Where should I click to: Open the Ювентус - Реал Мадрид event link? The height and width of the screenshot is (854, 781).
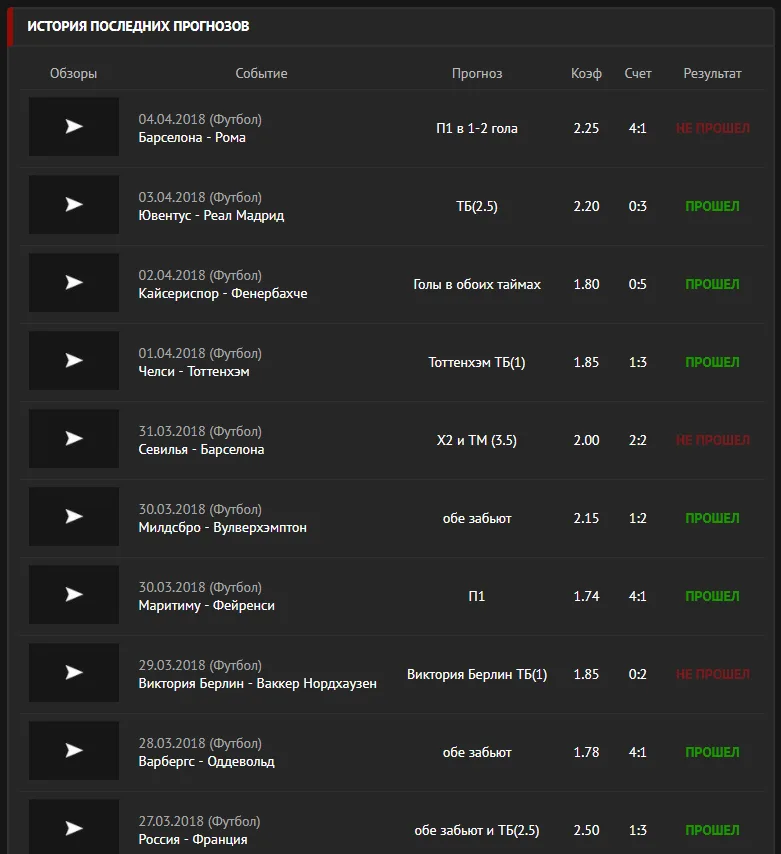click(x=211, y=215)
